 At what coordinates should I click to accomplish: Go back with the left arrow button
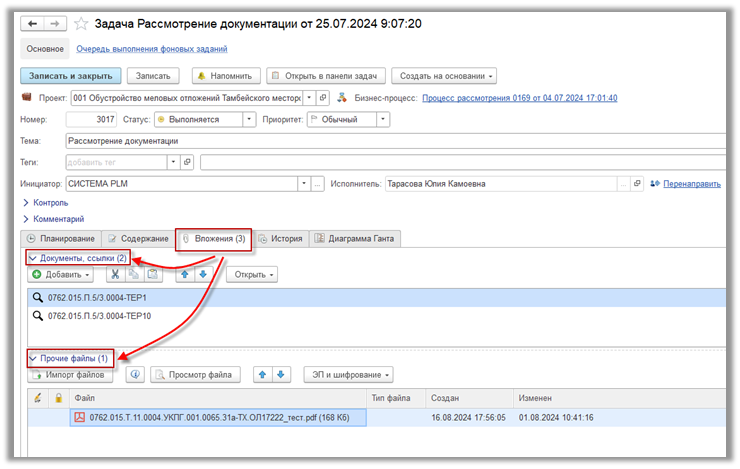32,24
